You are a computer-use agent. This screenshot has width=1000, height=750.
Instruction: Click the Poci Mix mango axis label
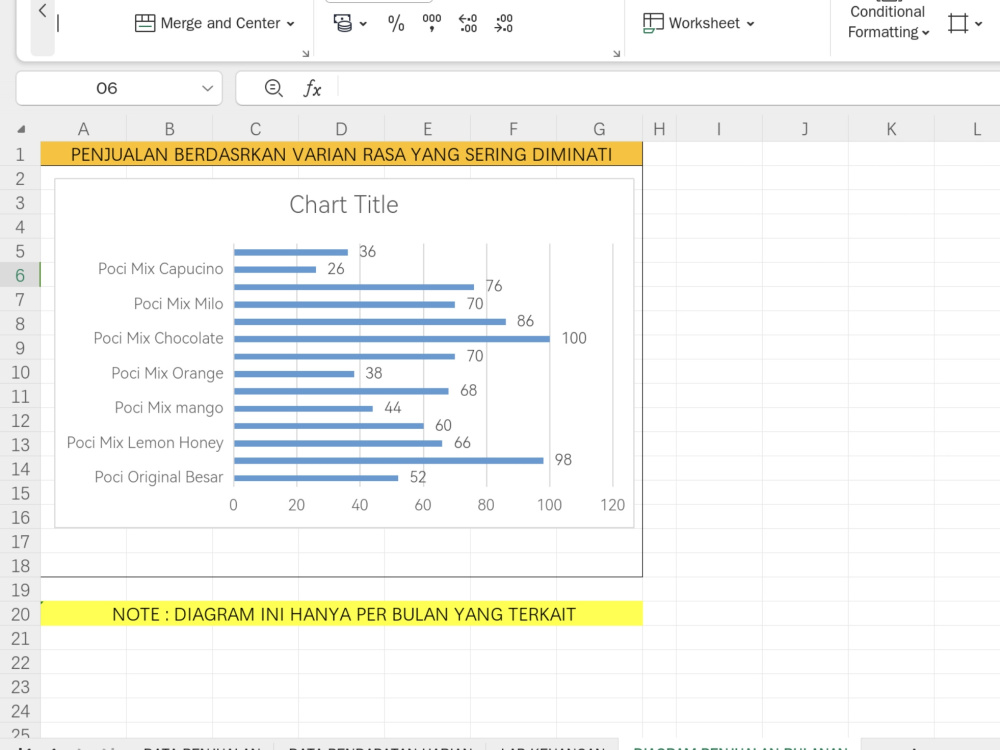(x=169, y=408)
